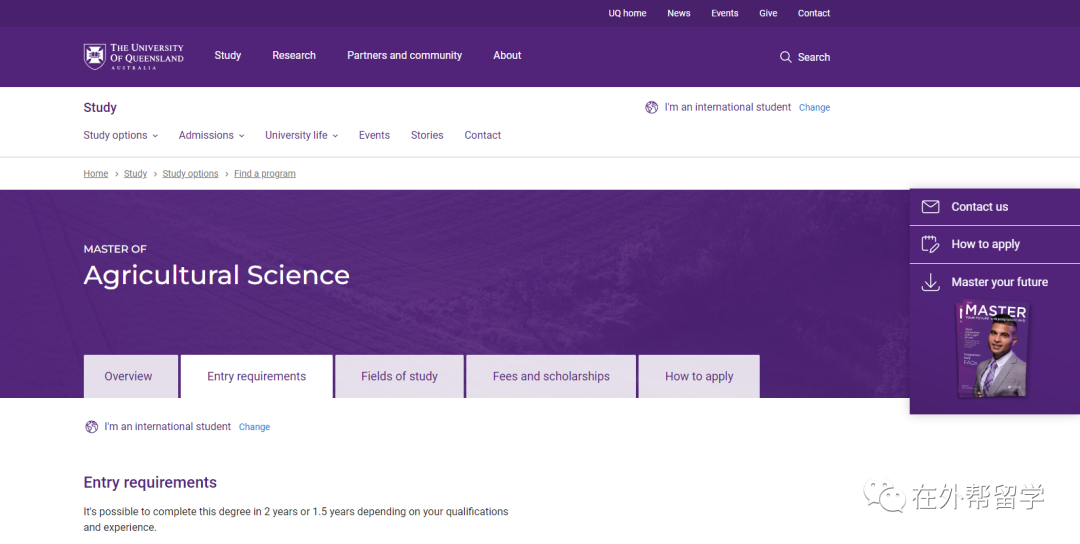
Task: Open the News link in top bar
Action: 678,13
